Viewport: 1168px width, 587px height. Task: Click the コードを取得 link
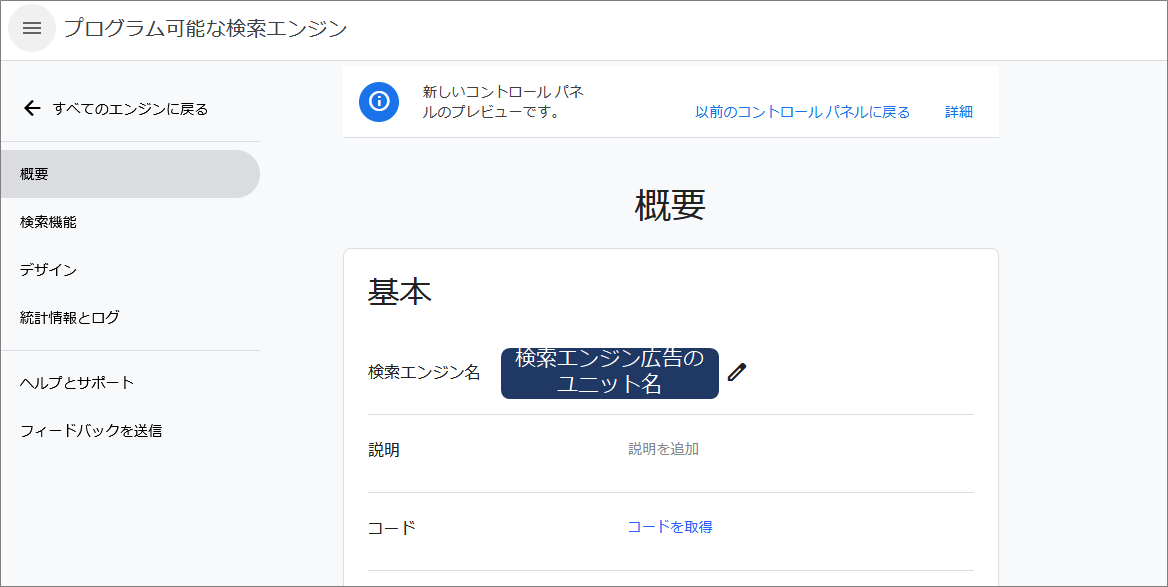click(x=669, y=527)
